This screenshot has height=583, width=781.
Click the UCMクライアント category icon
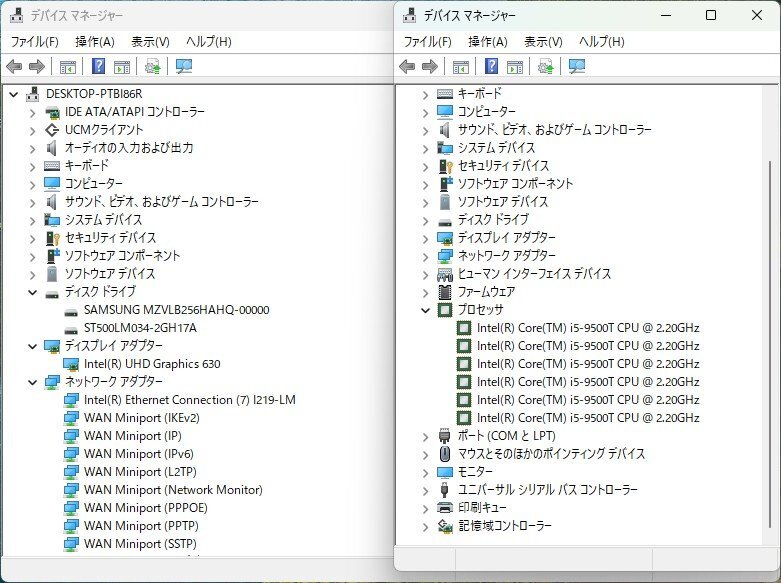[x=52, y=130]
